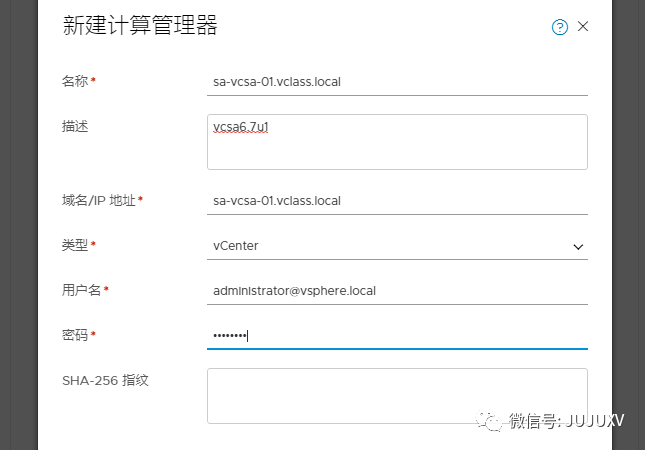Click the WeChat logo watermark icon
Screen dimensions: 645x450
click(489, 421)
